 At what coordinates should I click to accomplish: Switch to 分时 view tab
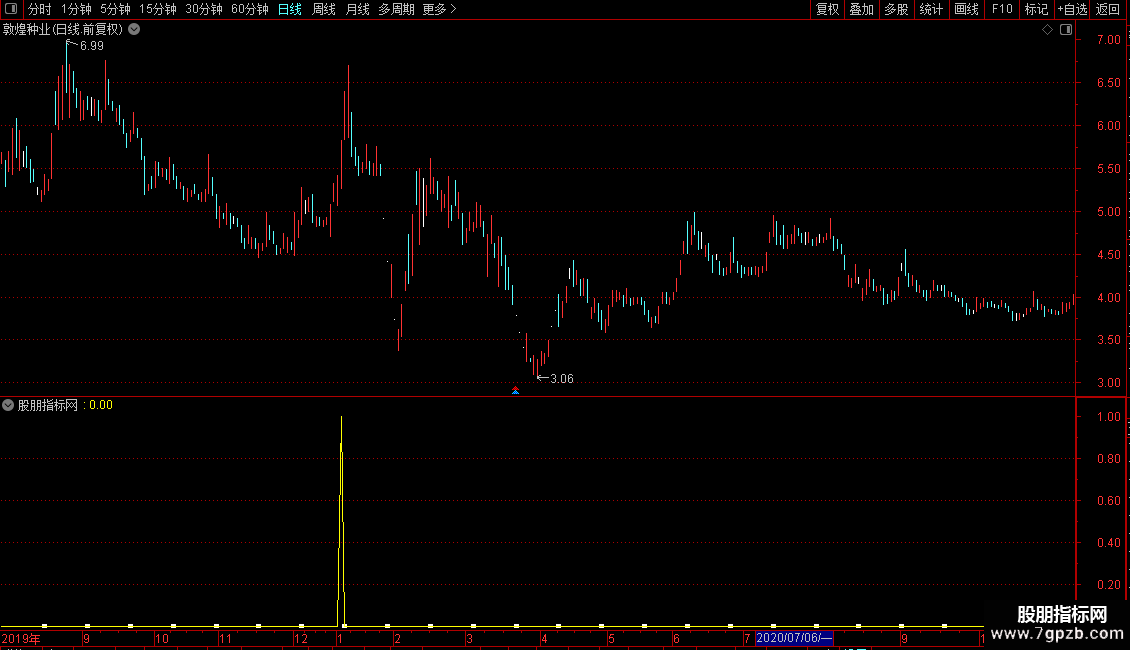click(x=40, y=9)
